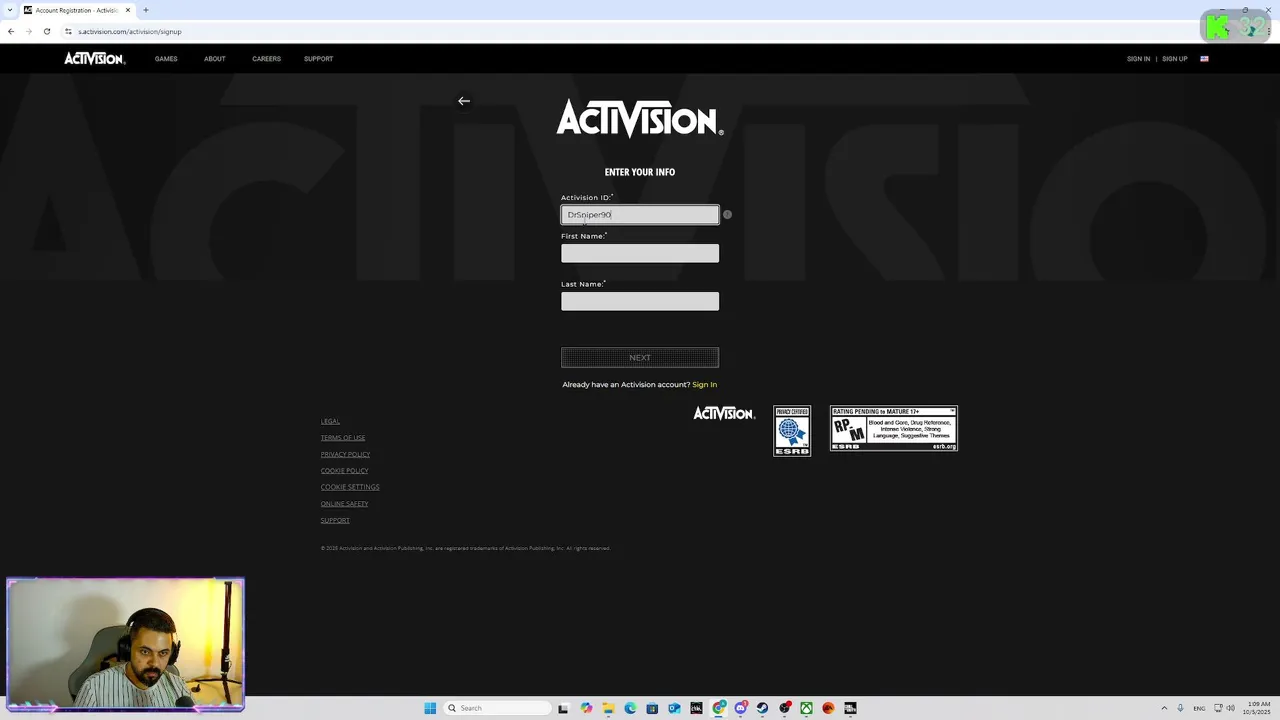
Task: Open the clock and date panel
Action: pos(1257,708)
